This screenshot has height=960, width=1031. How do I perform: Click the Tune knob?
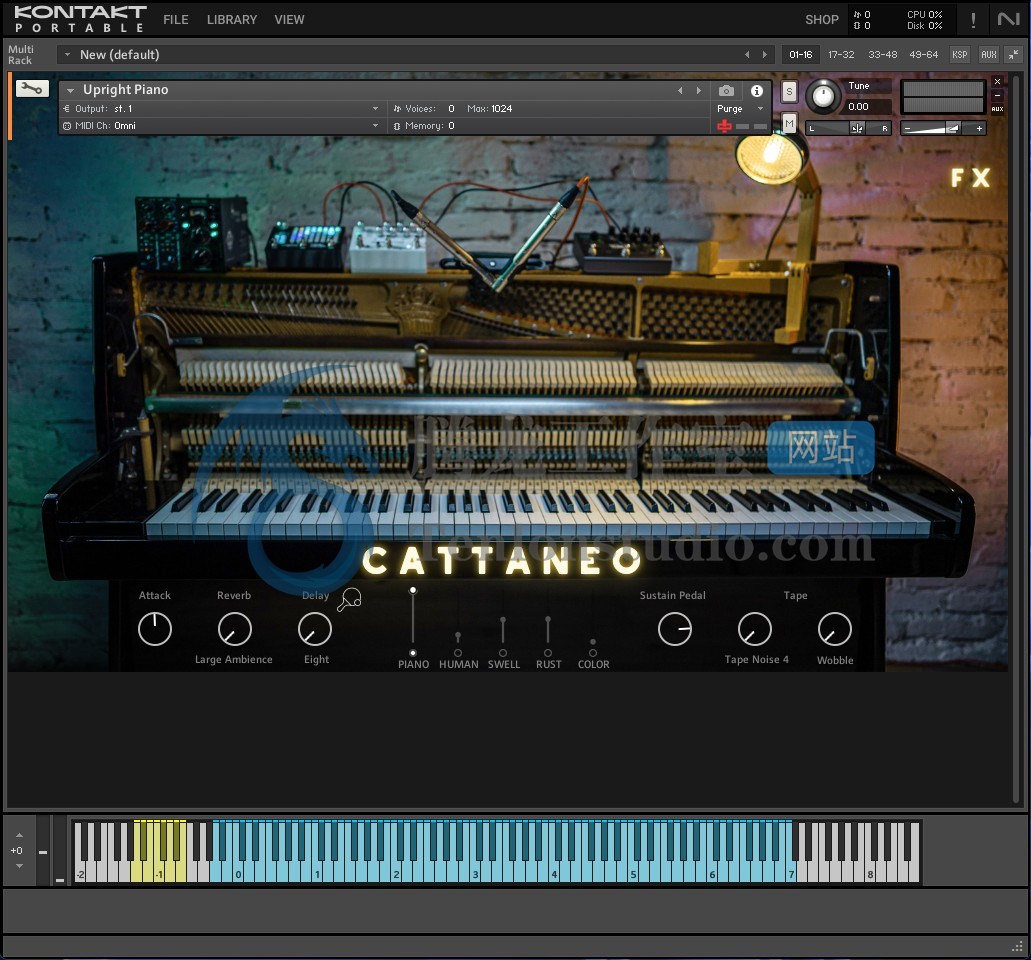[x=823, y=97]
